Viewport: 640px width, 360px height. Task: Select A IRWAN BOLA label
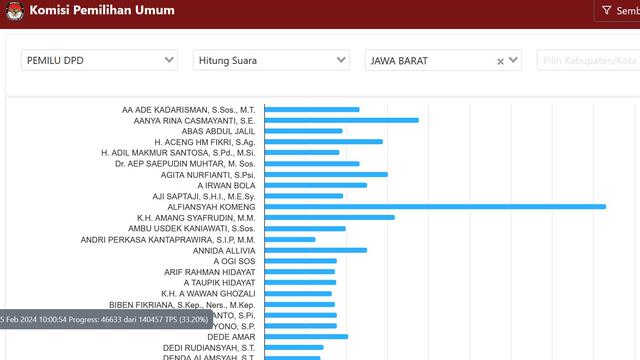(226, 185)
